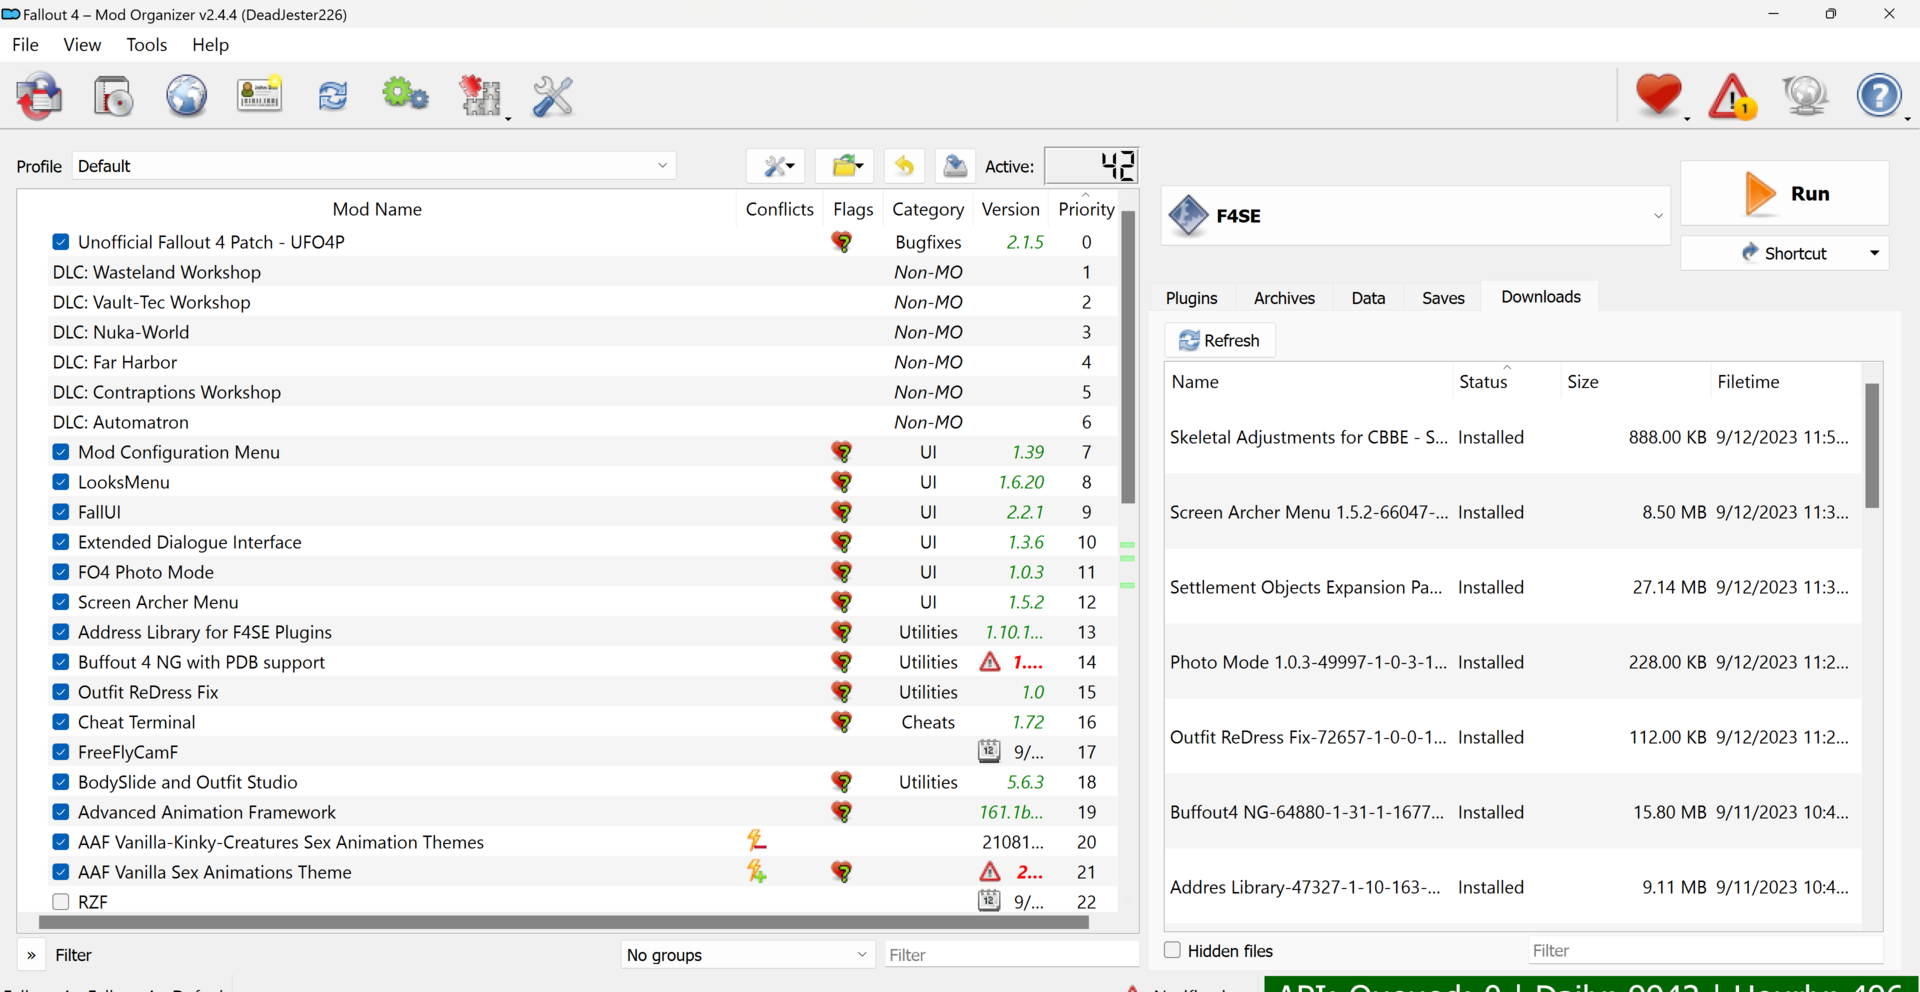
Task: Open the No groups dropdown
Action: [x=747, y=955]
